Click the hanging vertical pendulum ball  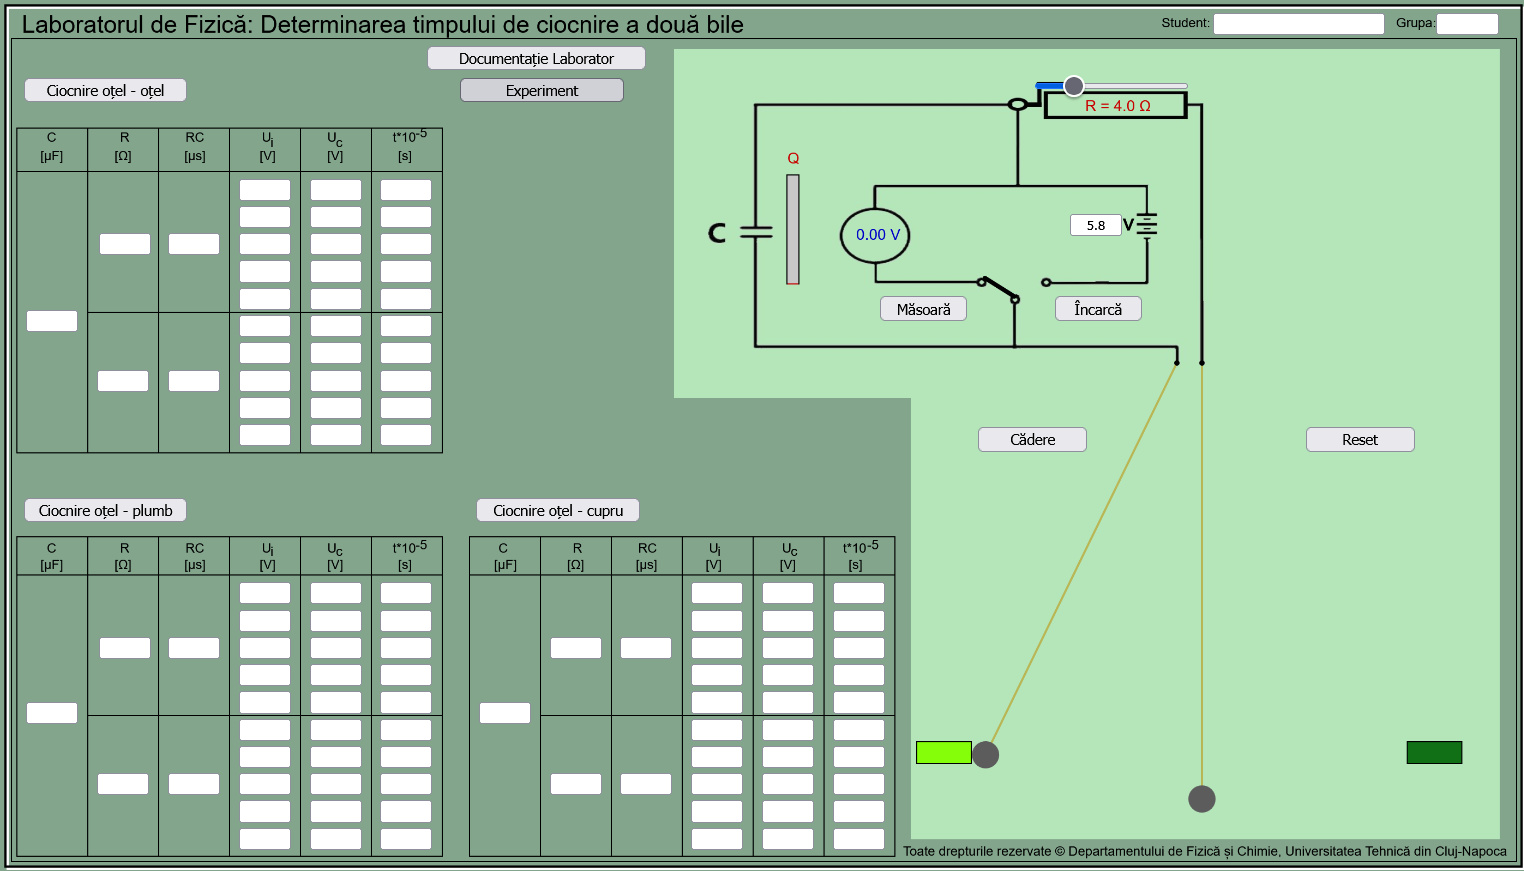pyautogui.click(x=1202, y=799)
